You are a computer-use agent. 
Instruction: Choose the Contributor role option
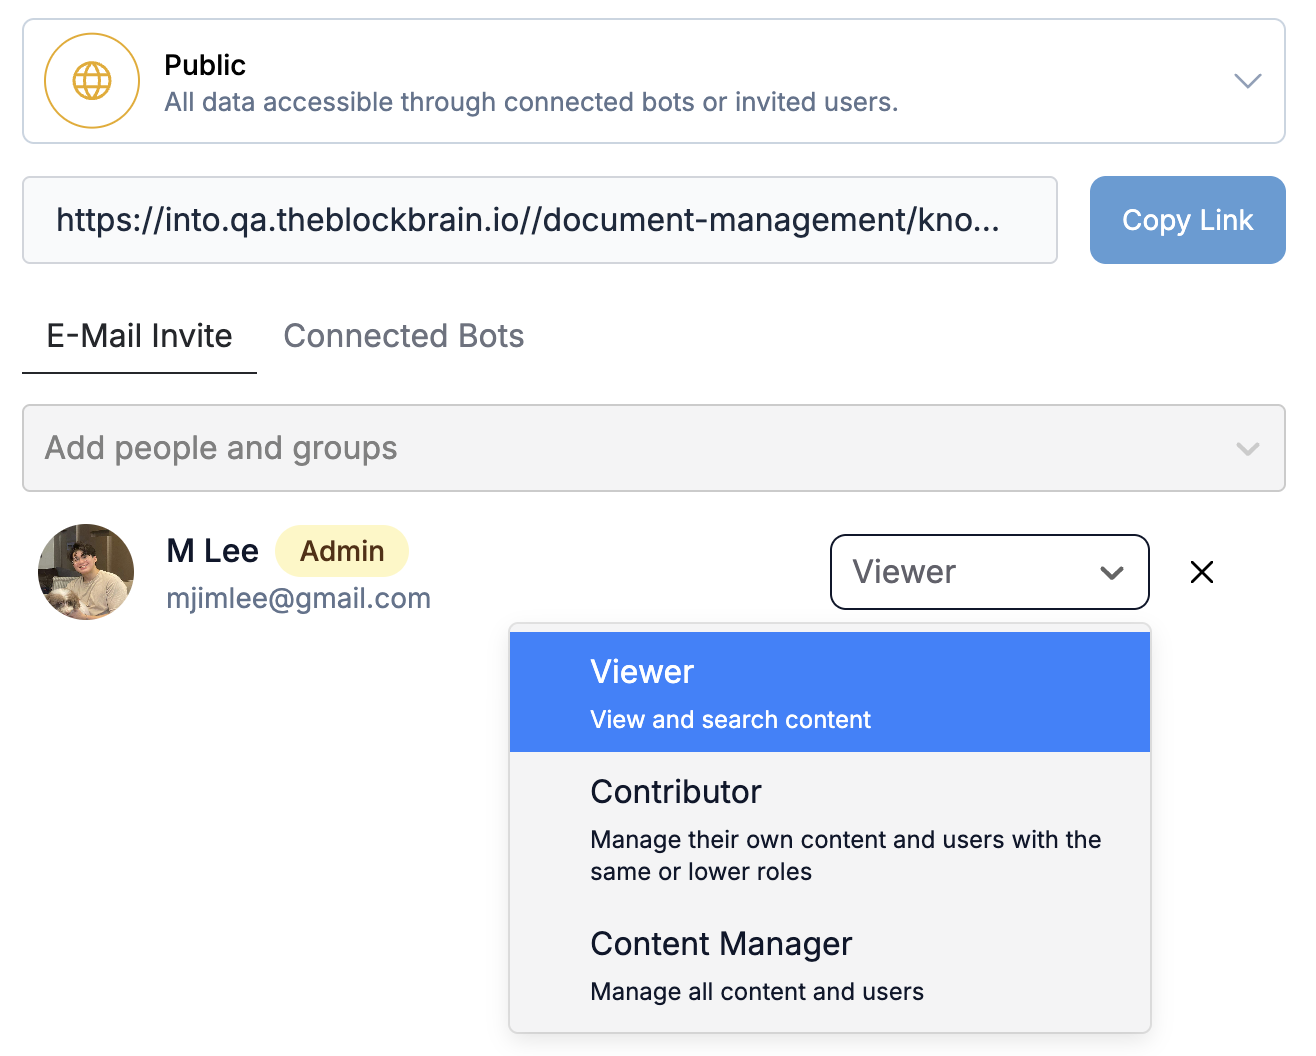point(829,828)
